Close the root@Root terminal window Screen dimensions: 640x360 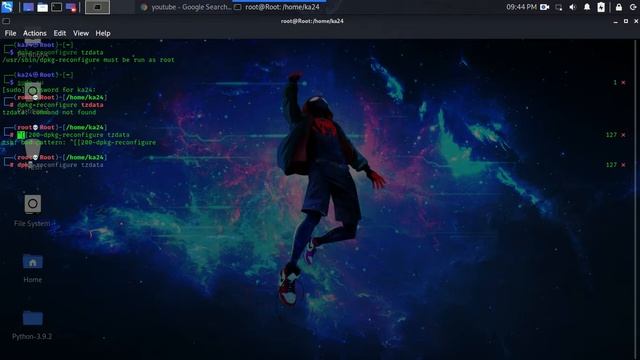636,21
